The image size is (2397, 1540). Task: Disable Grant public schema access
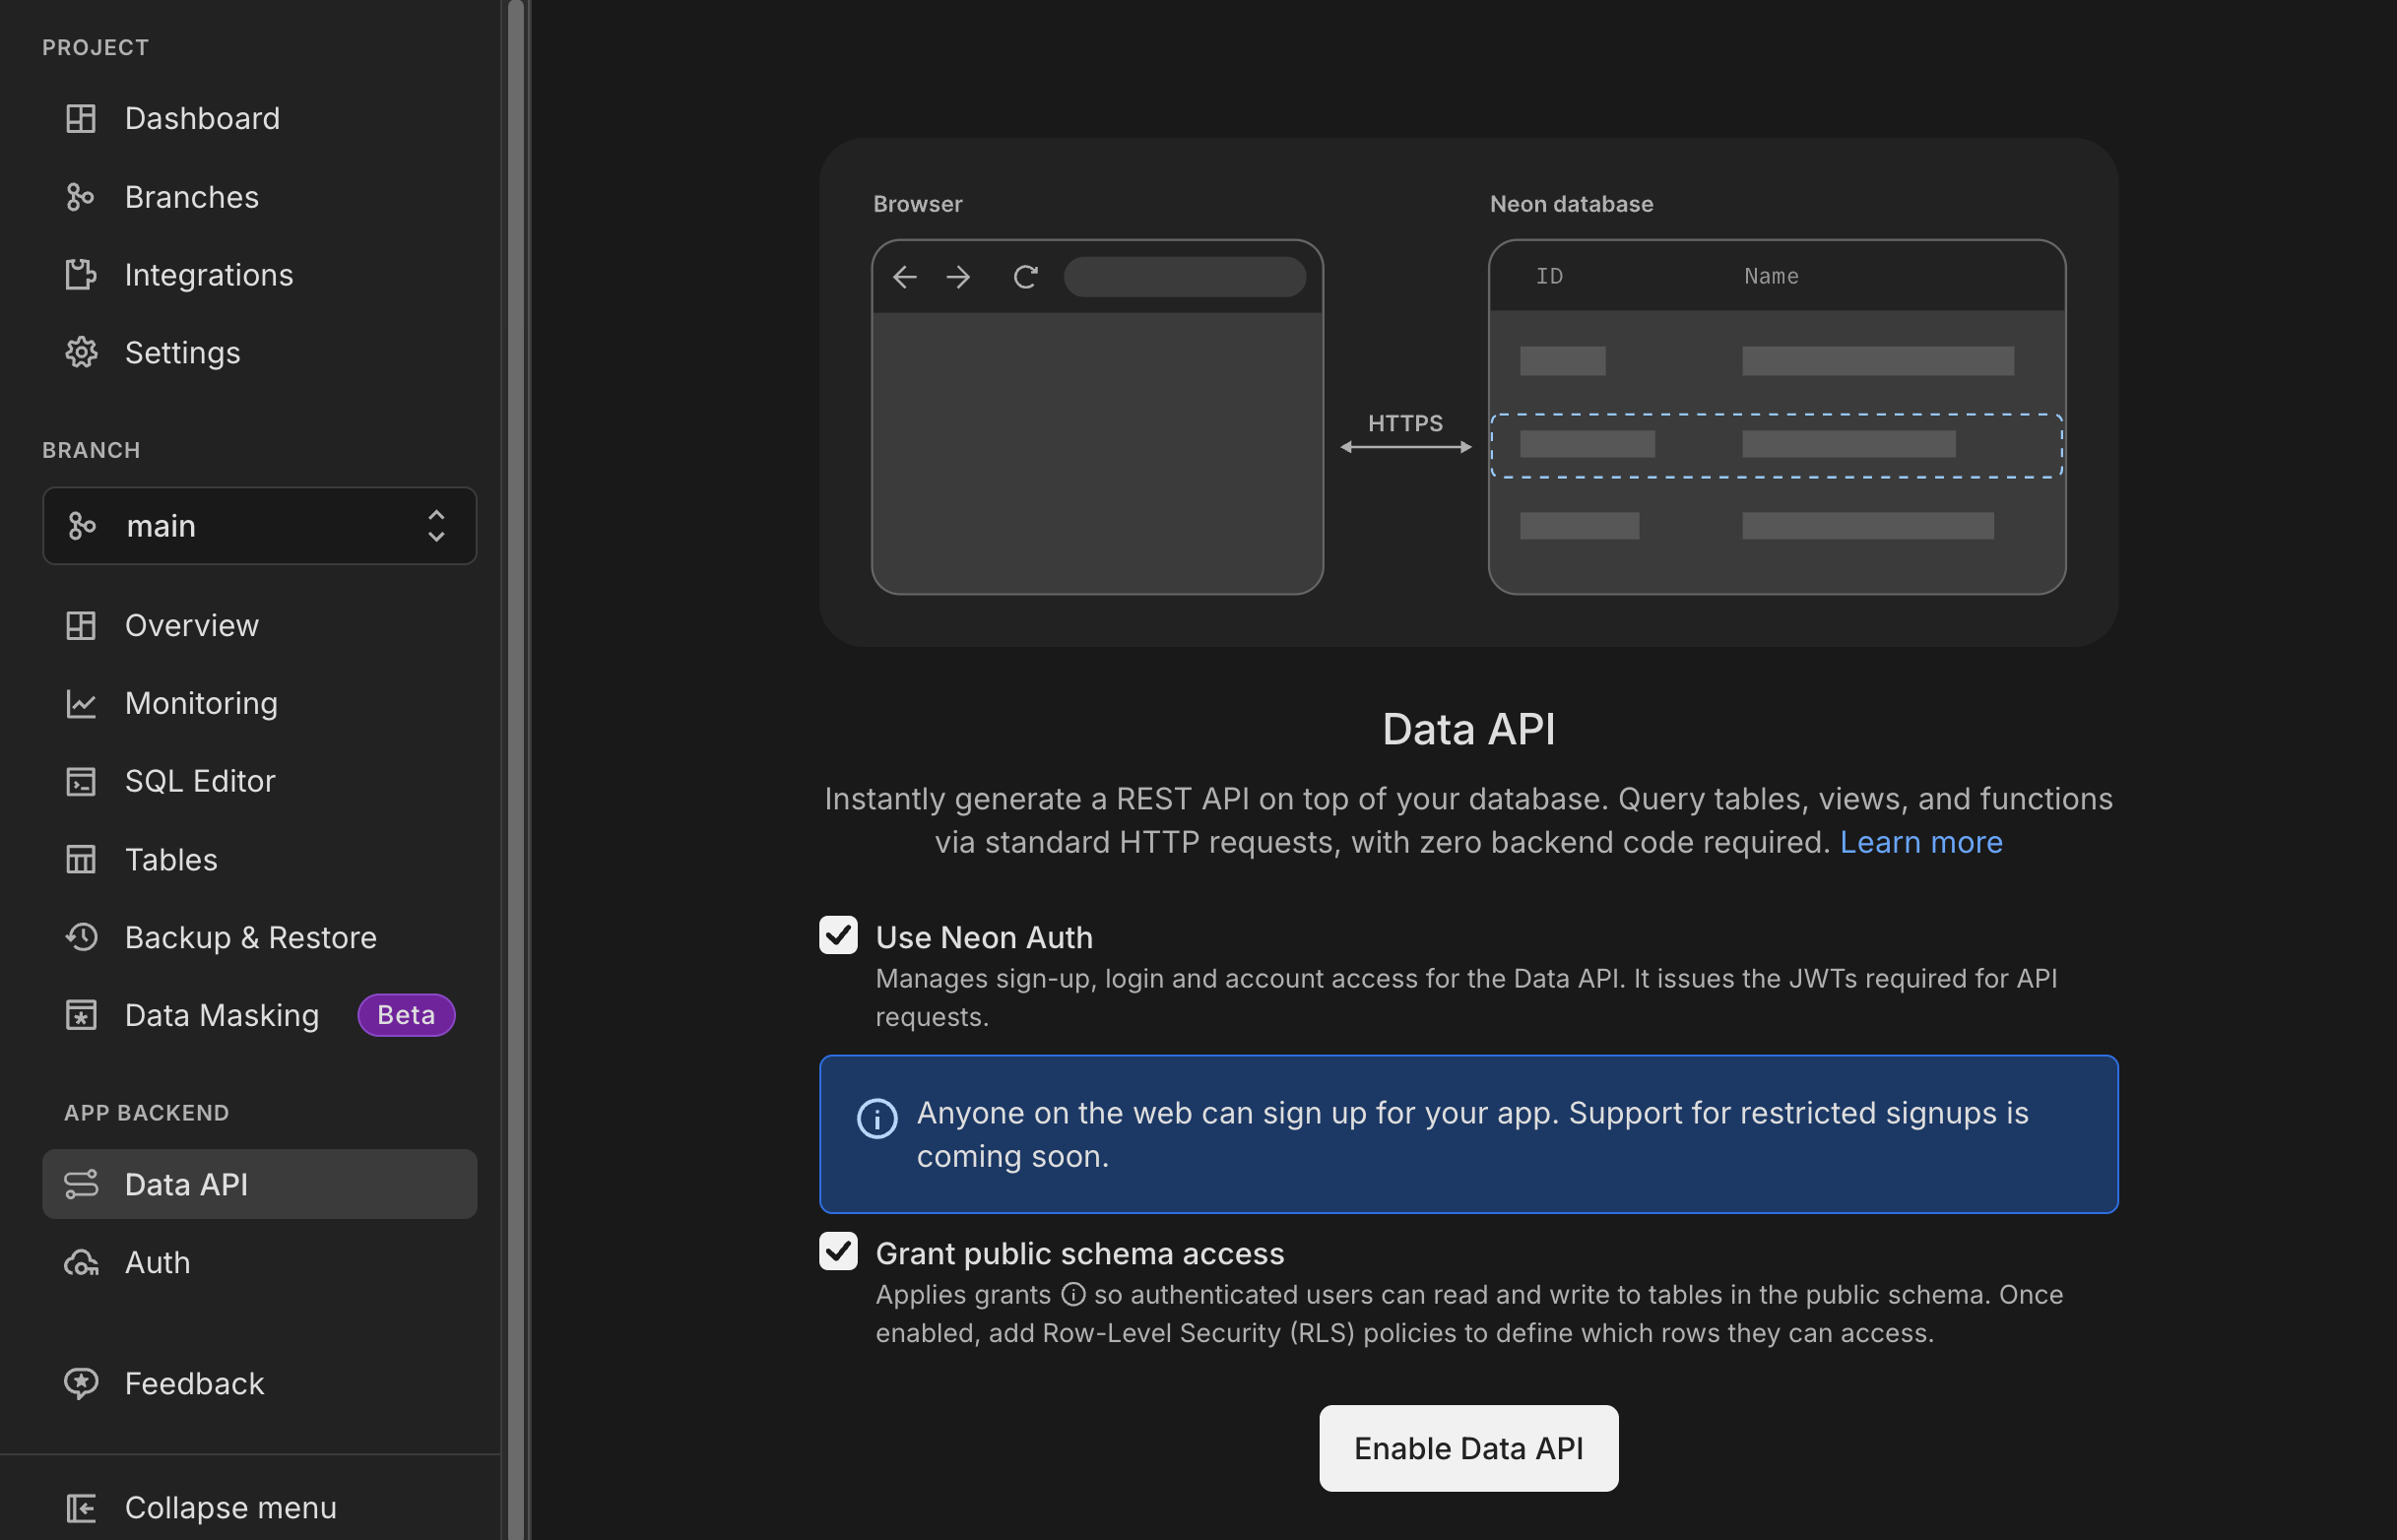(x=838, y=1251)
